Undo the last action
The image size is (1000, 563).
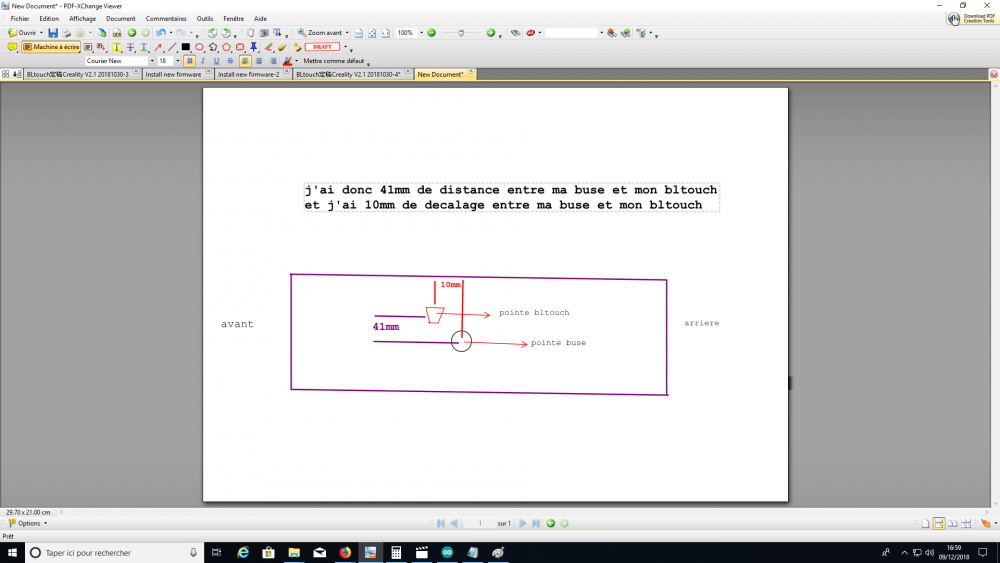(161, 33)
